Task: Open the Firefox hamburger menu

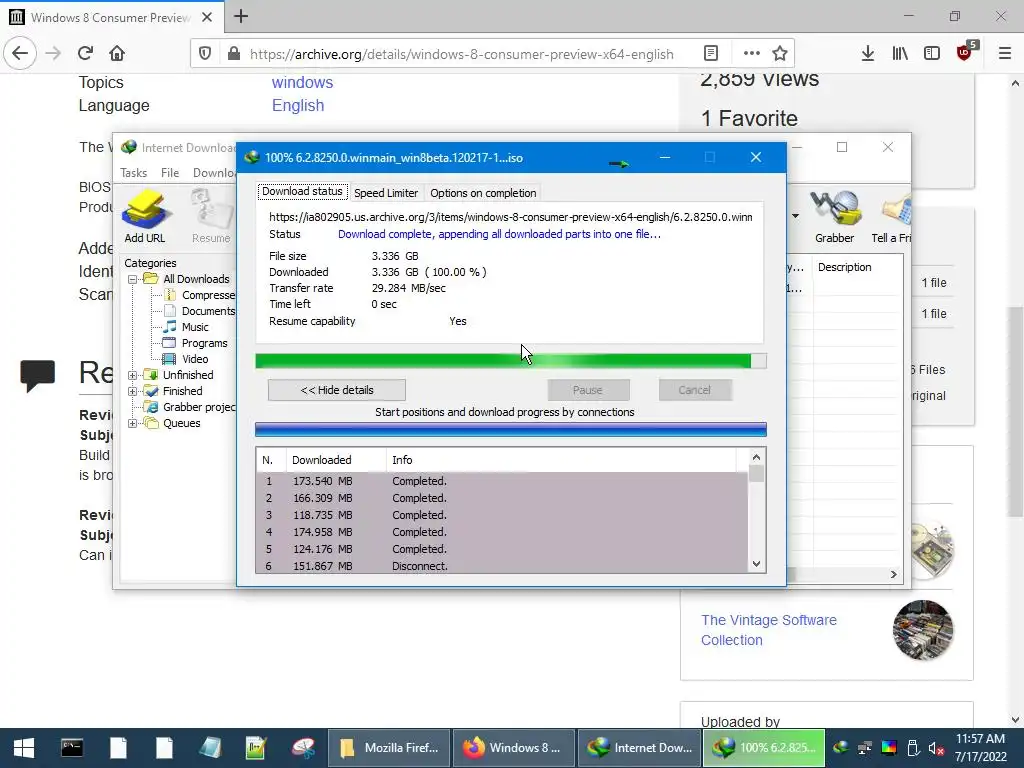Action: tap(1005, 54)
